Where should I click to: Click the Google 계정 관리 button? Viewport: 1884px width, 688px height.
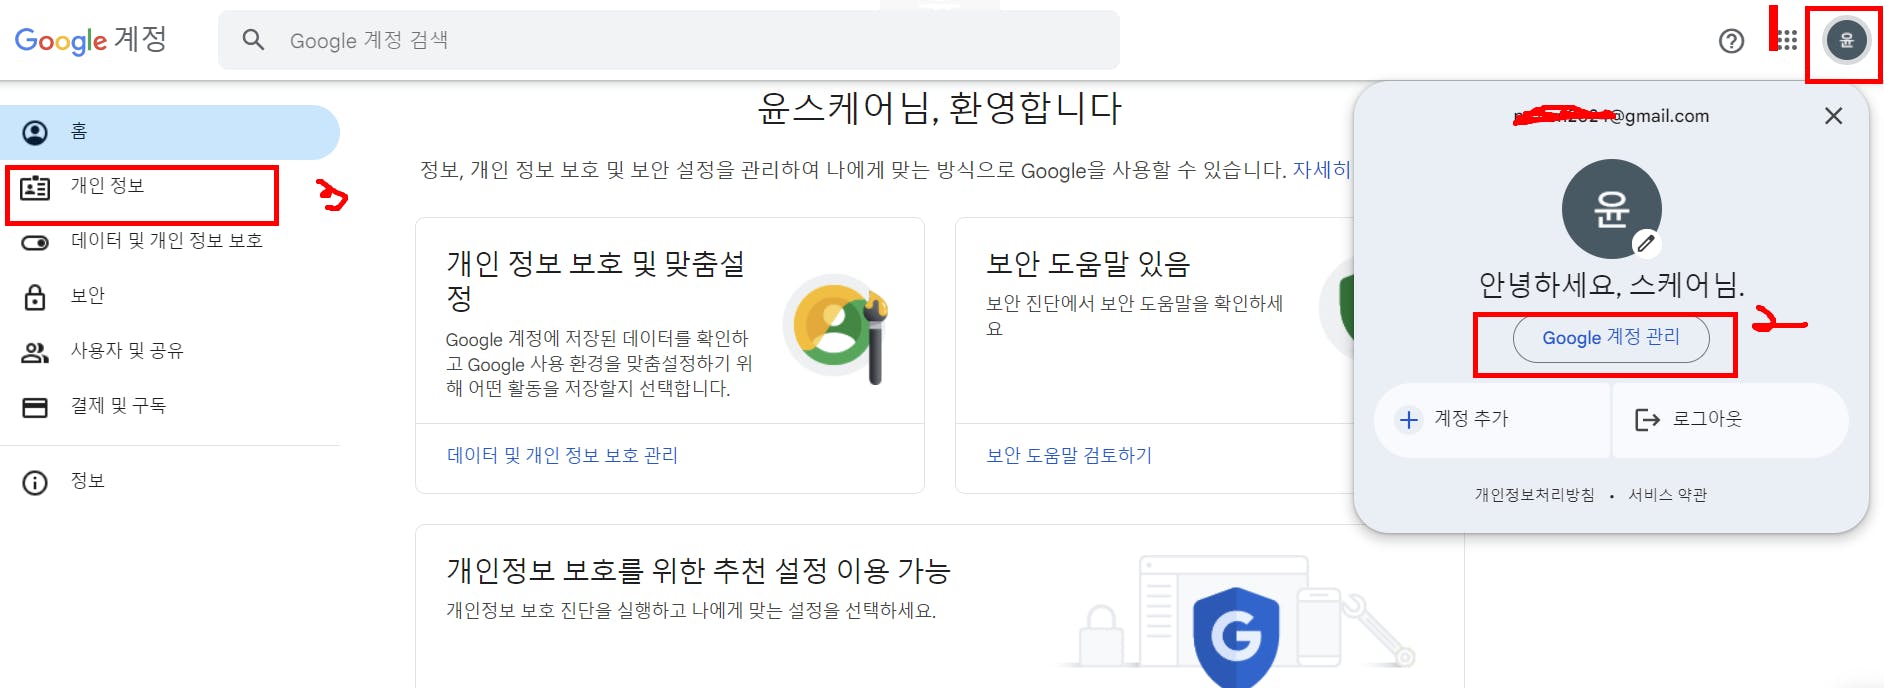[1610, 339]
